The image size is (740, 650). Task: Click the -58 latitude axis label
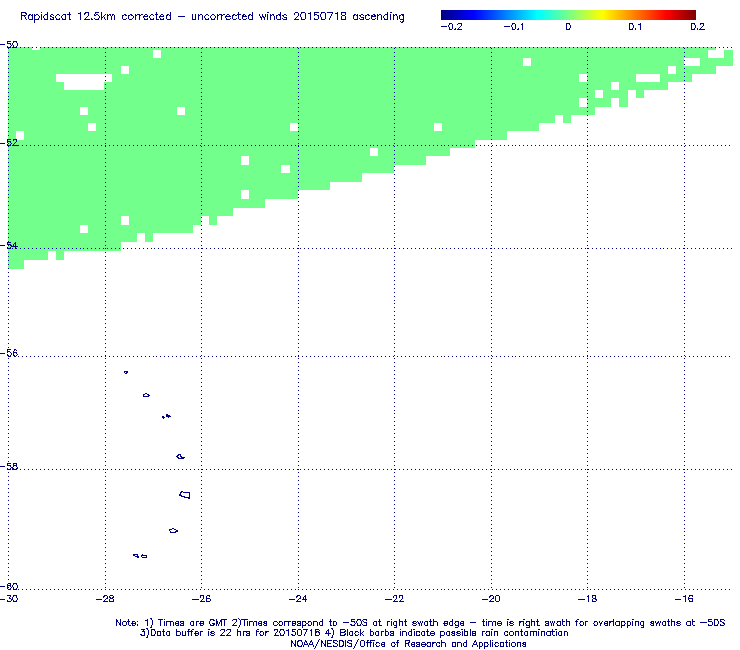9,466
